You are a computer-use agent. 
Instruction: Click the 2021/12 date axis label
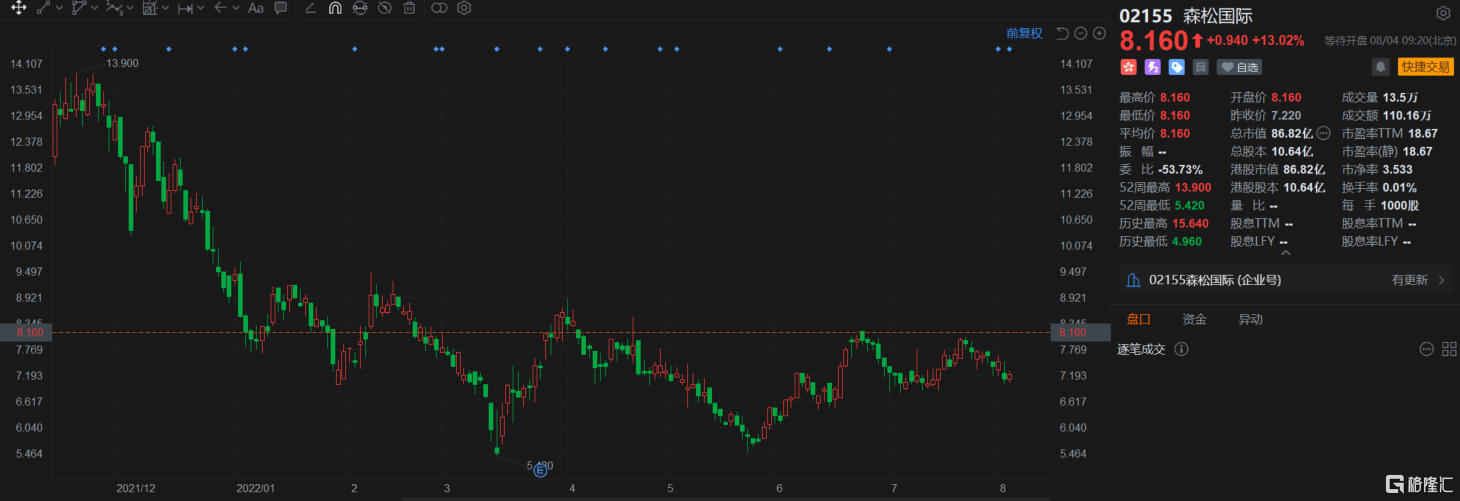136,488
